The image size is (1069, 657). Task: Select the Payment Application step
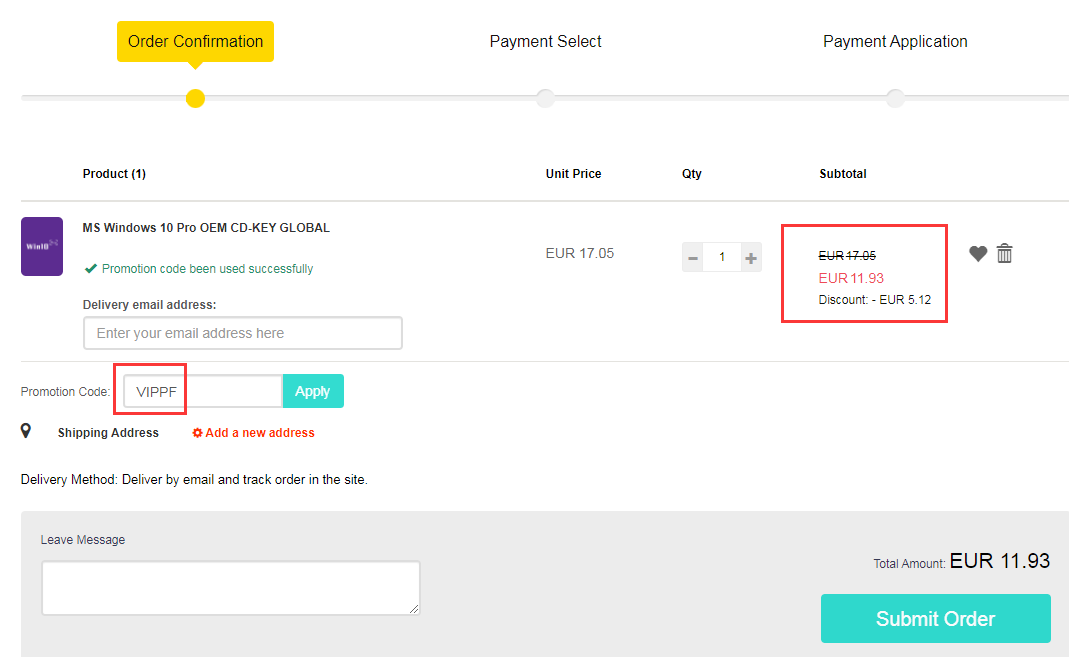coord(895,42)
